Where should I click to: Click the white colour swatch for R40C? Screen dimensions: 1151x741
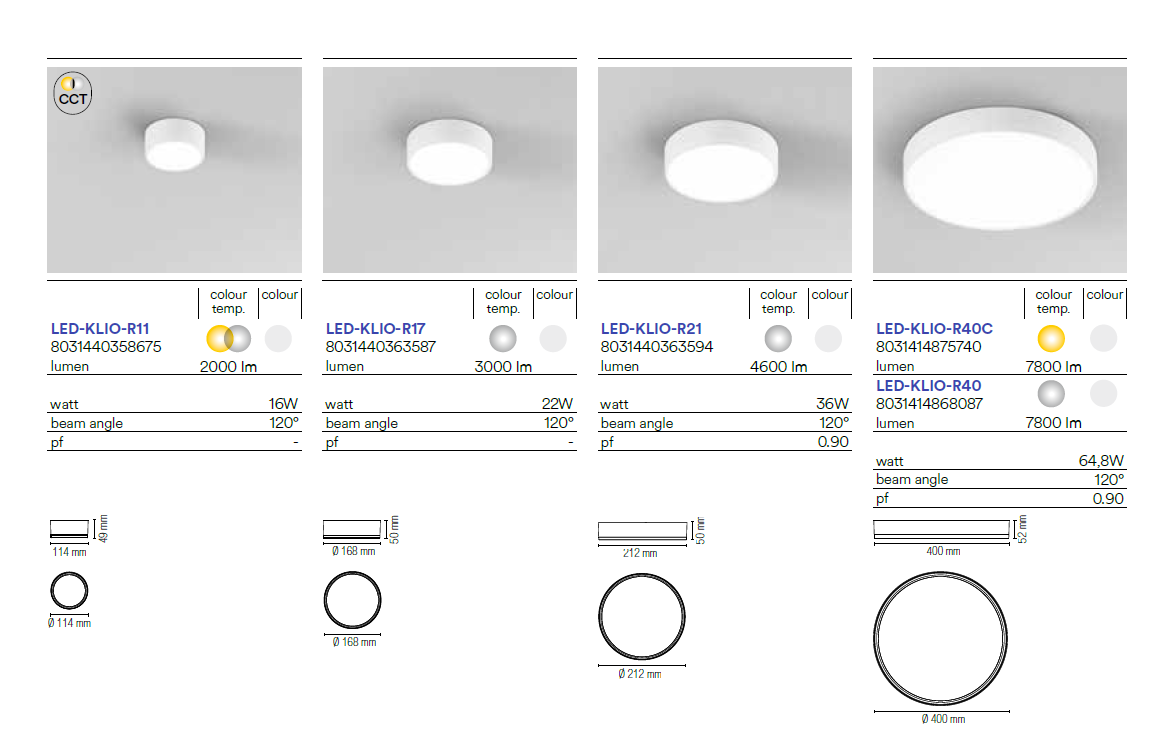(1103, 339)
